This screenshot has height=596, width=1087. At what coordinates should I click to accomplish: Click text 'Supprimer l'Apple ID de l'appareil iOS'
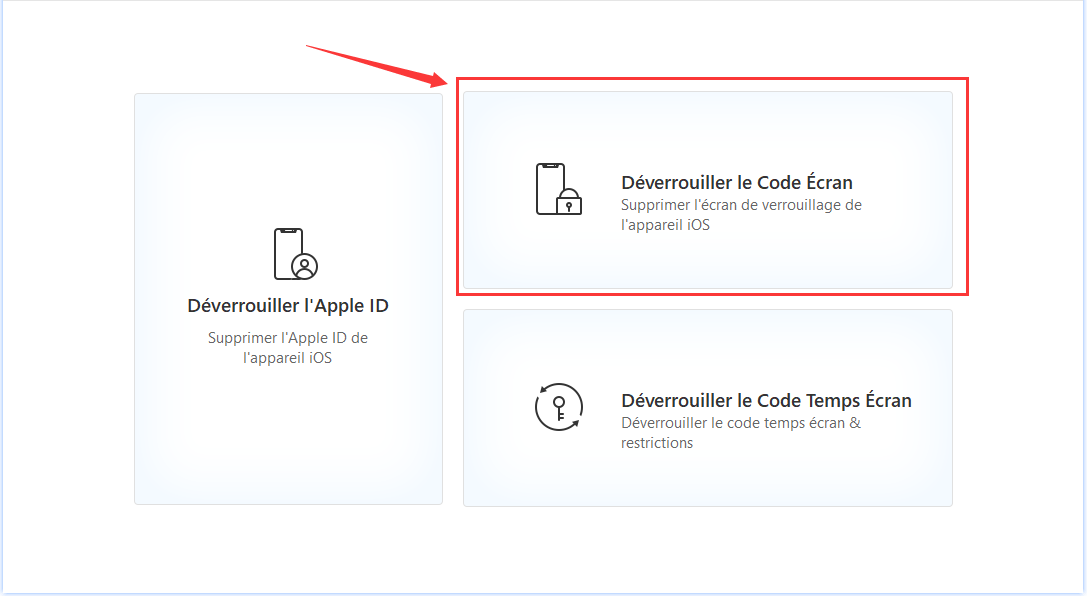[288, 348]
